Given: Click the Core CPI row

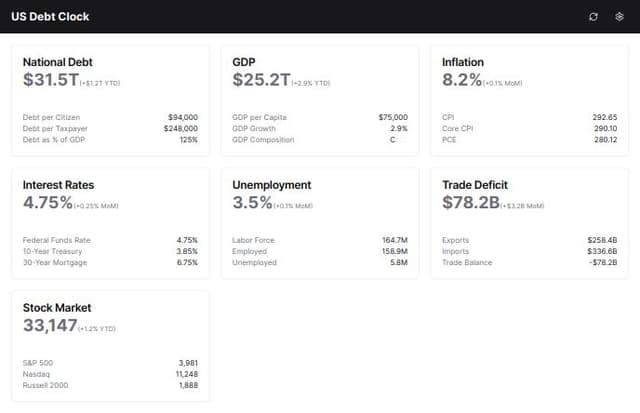Looking at the screenshot, I should tap(529, 128).
